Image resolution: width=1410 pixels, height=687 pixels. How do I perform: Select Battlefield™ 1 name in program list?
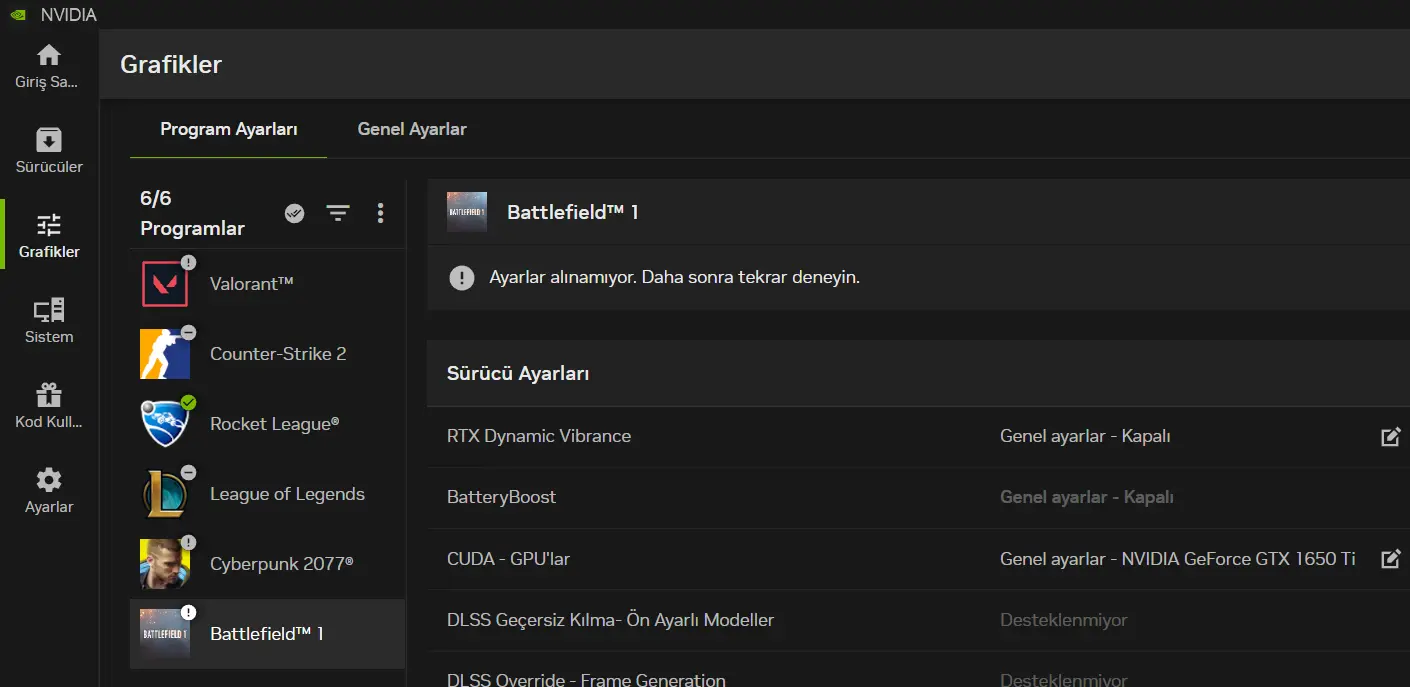[x=267, y=634]
